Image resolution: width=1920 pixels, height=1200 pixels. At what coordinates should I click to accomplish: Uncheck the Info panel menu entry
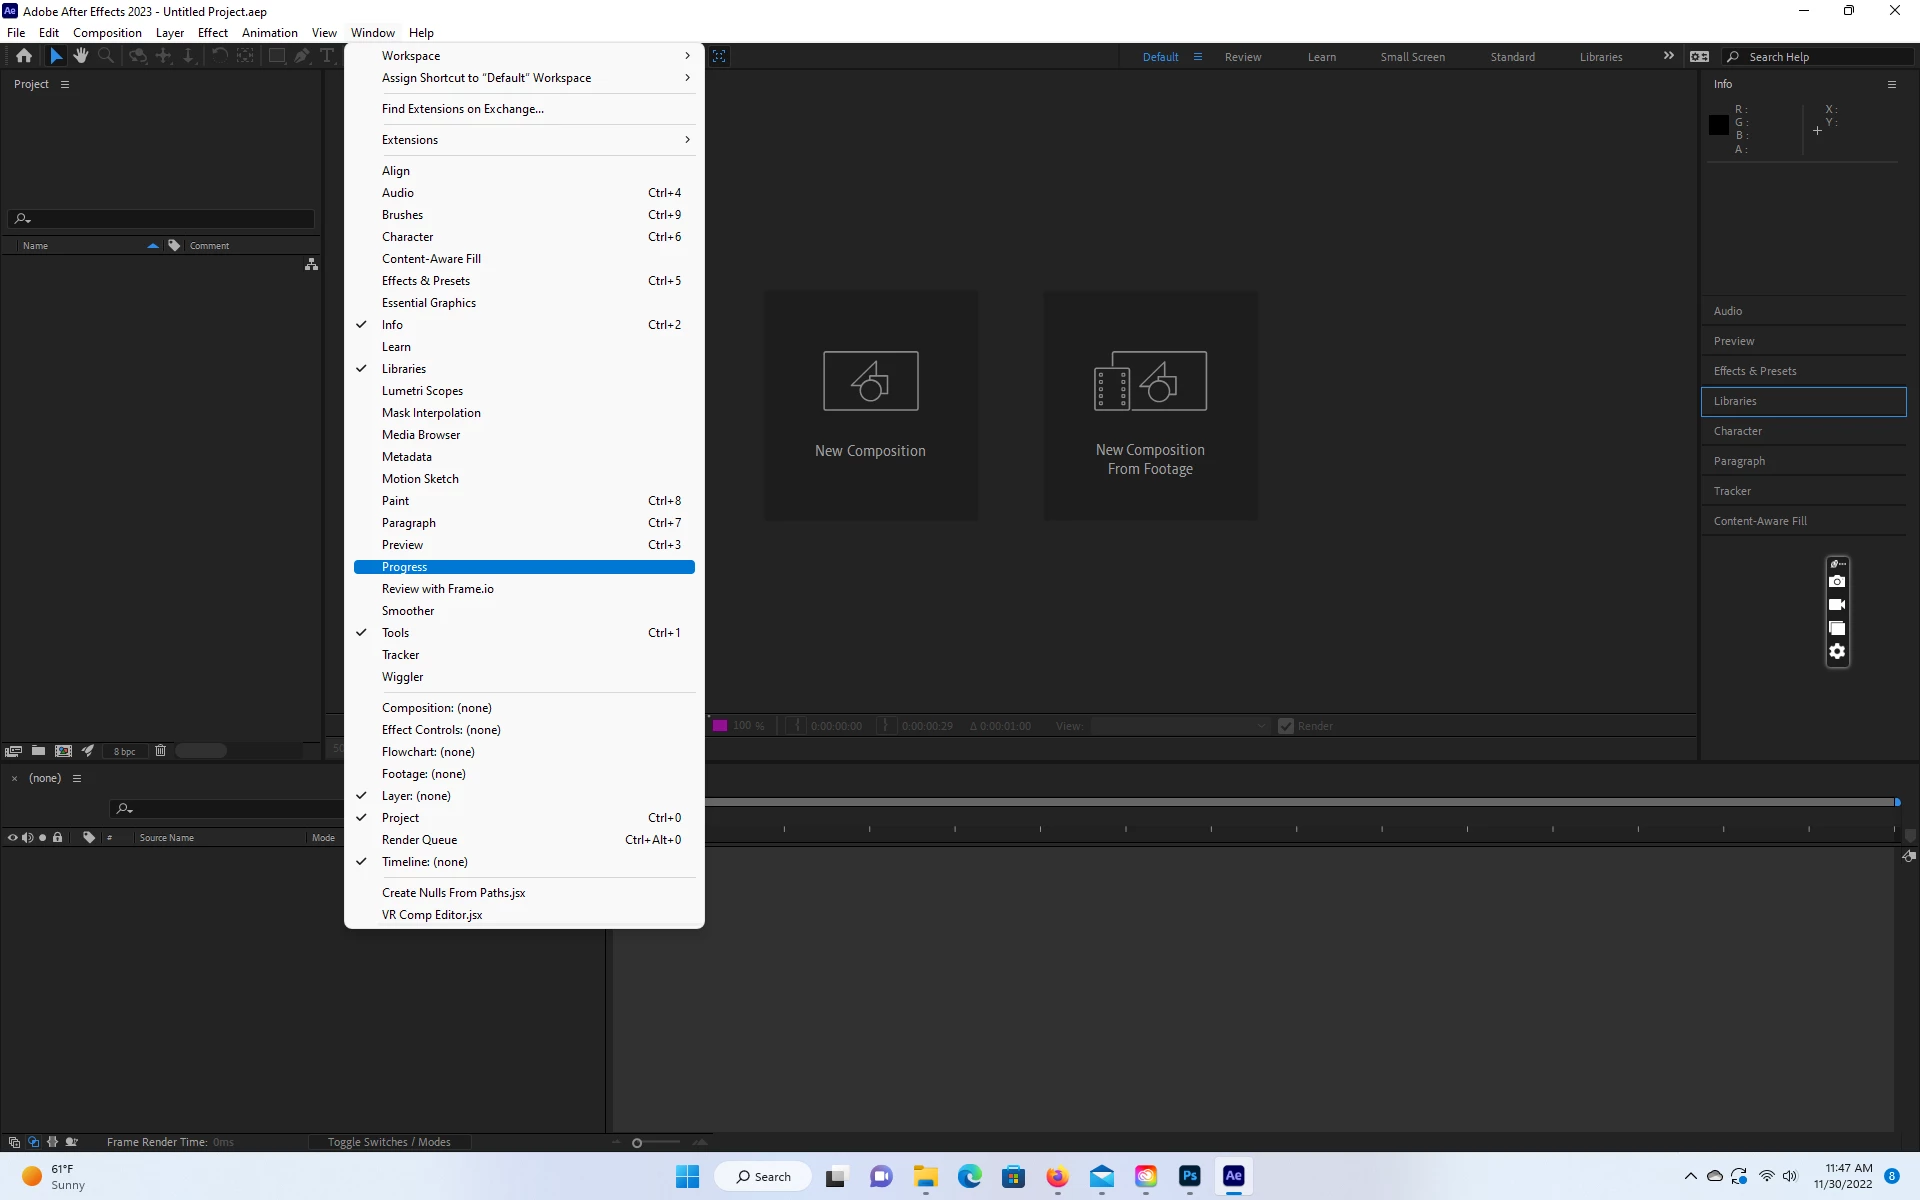point(392,325)
